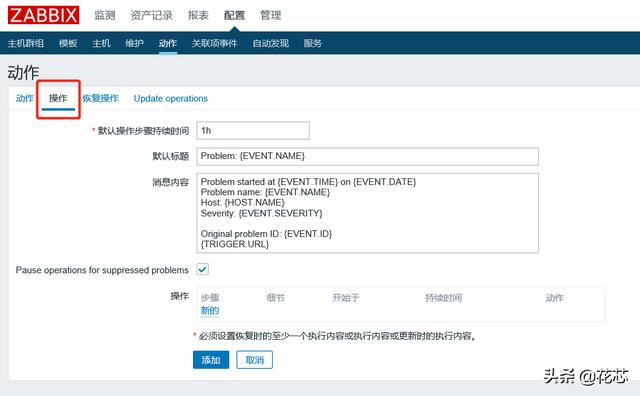The image size is (640, 396).
Task: Go to 主机群组 submenu
Action: 26,43
